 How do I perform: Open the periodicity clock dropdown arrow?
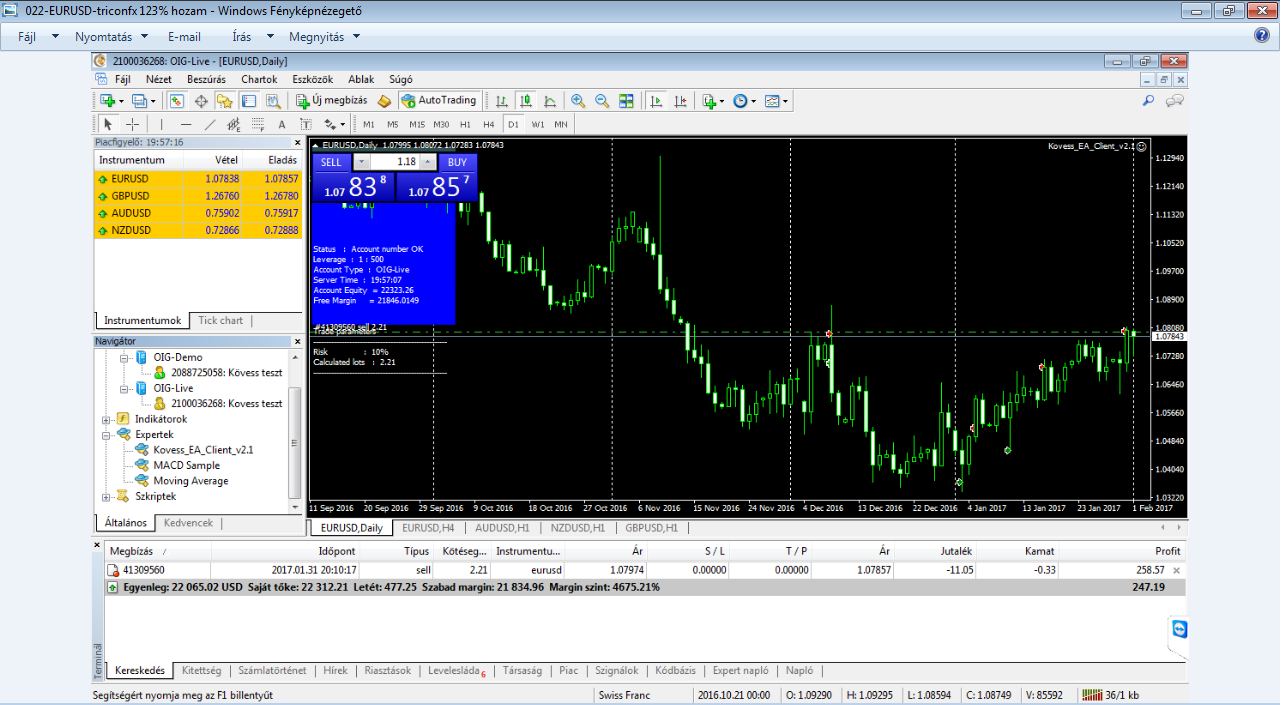click(x=753, y=102)
